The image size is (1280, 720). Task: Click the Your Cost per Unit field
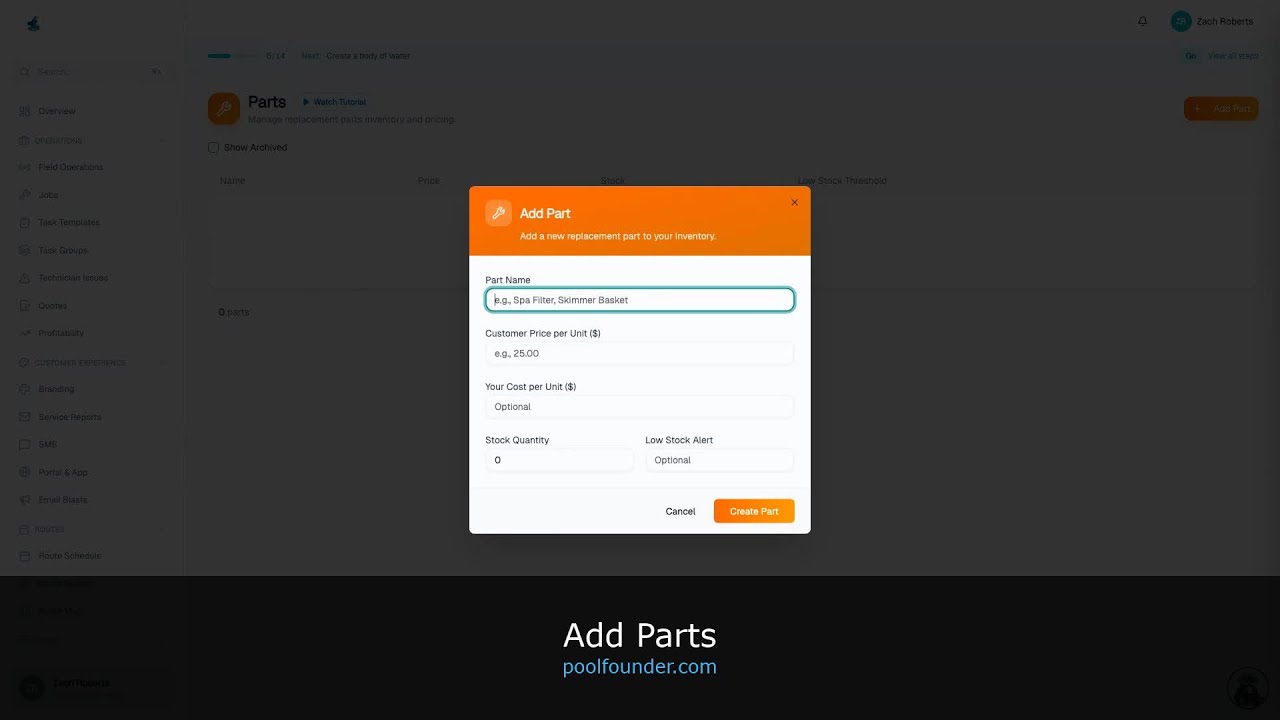640,407
